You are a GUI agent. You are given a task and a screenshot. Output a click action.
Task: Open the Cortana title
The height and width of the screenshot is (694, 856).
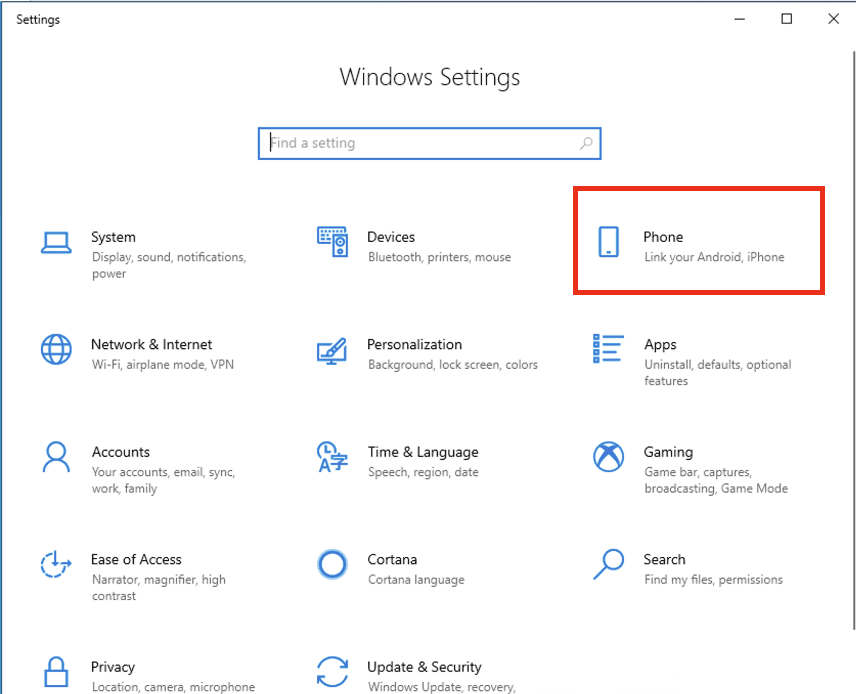392,560
